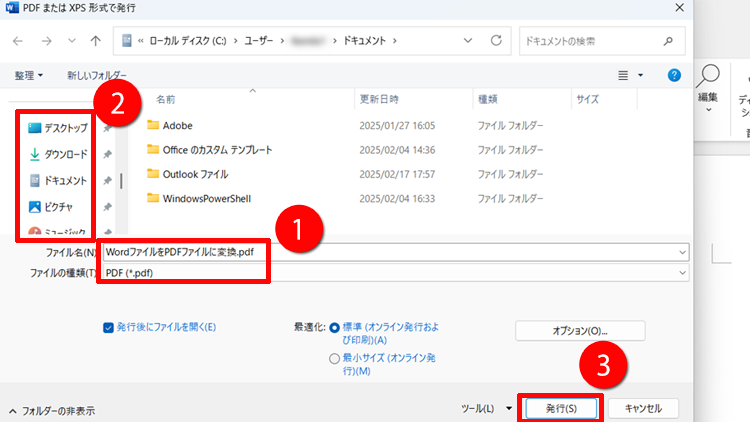This screenshot has width=750, height=422.
Task: Click the 発行(S) publish button
Action: tap(561, 409)
